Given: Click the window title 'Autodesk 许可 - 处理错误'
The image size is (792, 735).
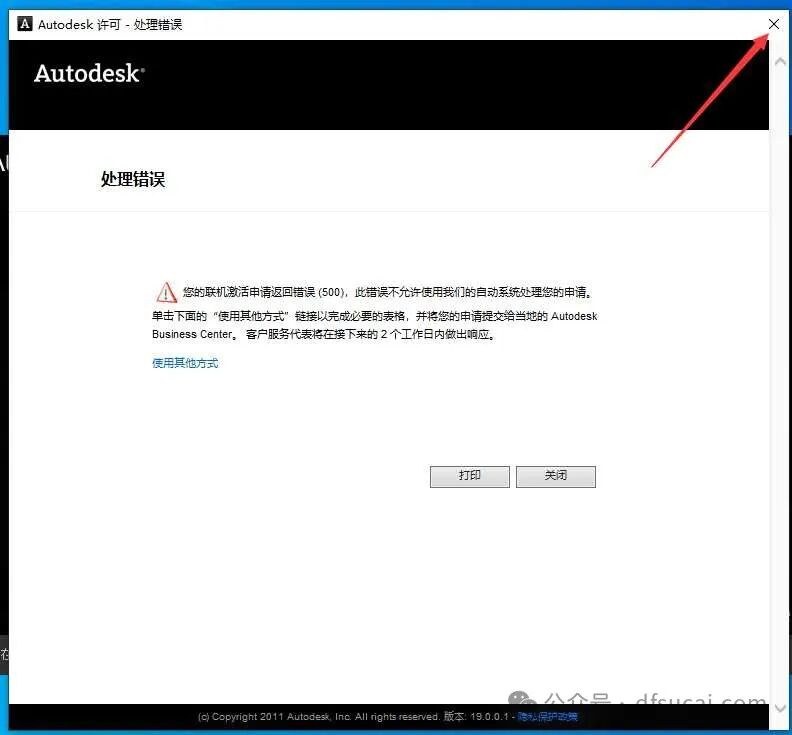Looking at the screenshot, I should click(110, 24).
